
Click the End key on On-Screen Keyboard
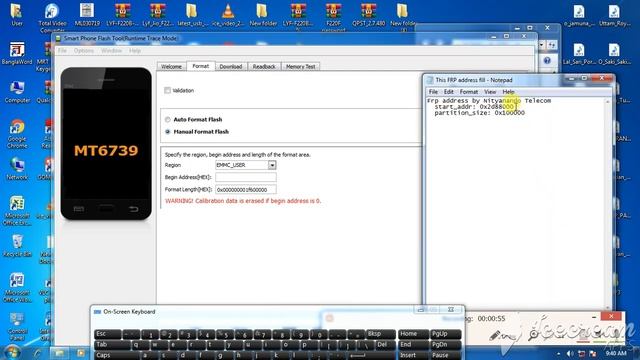point(413,344)
